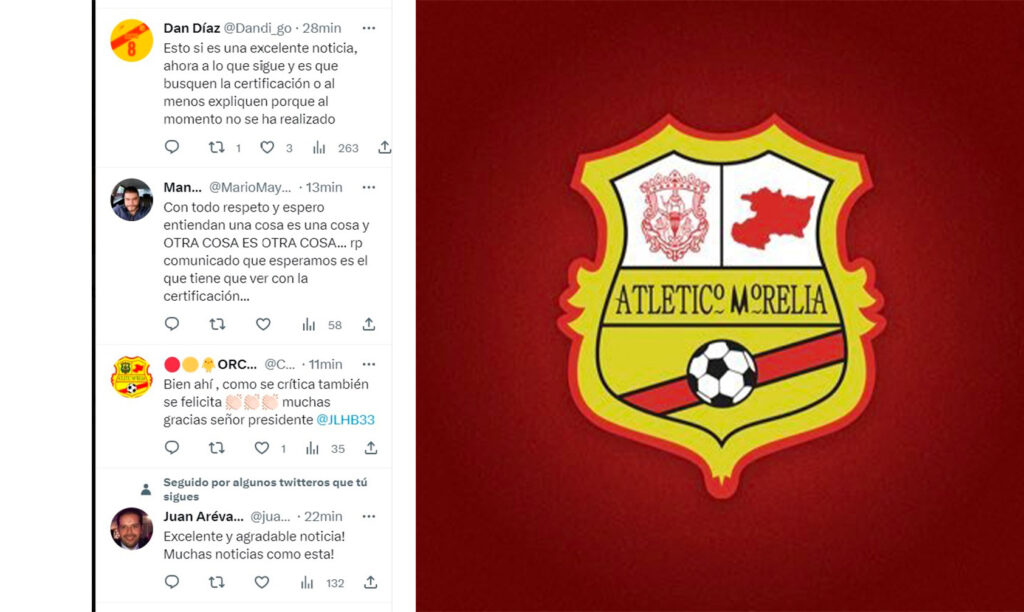
Task: Open Dan Díaz's profile name
Action: tap(191, 28)
